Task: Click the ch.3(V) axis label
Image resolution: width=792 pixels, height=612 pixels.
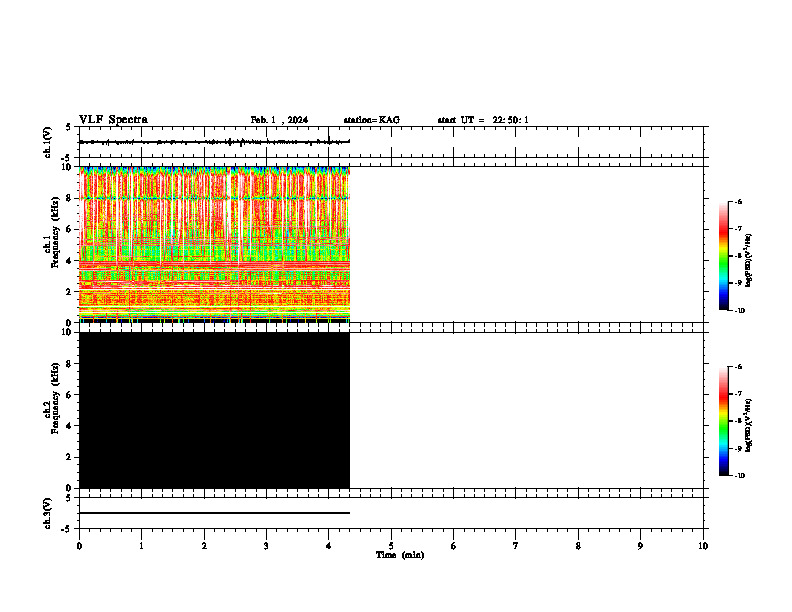Action: click(x=47, y=513)
